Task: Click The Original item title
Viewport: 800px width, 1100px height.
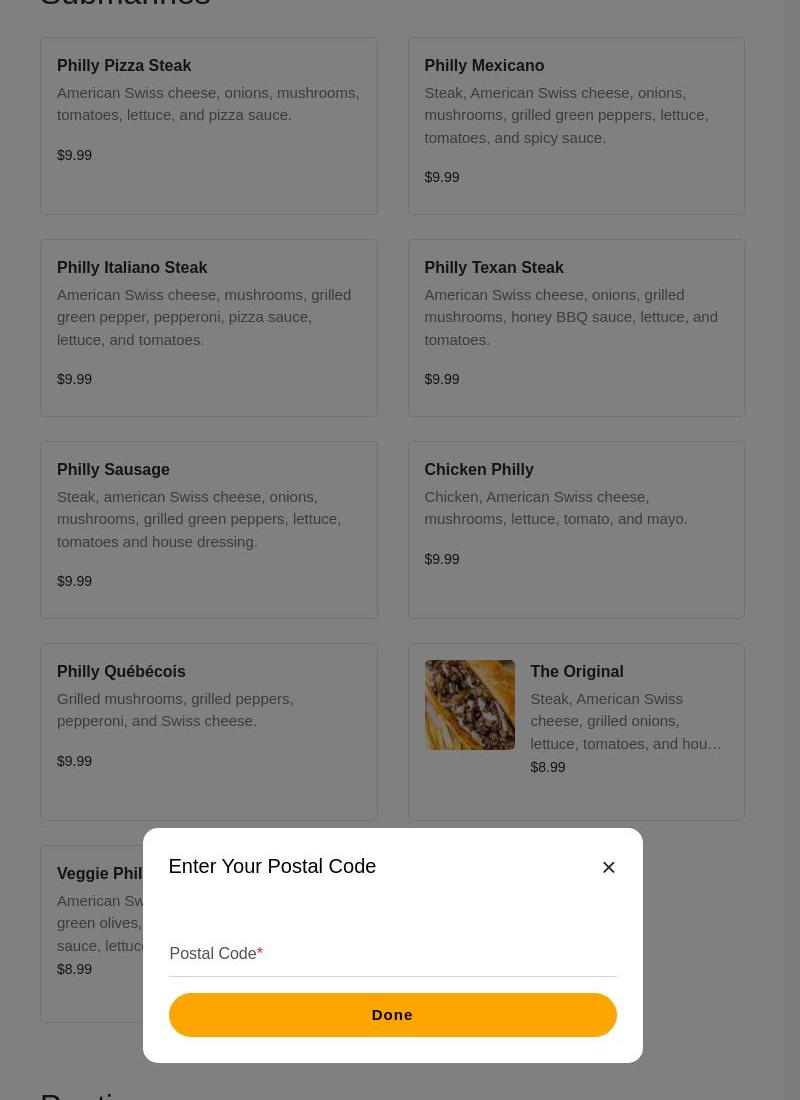Action: 577,672
